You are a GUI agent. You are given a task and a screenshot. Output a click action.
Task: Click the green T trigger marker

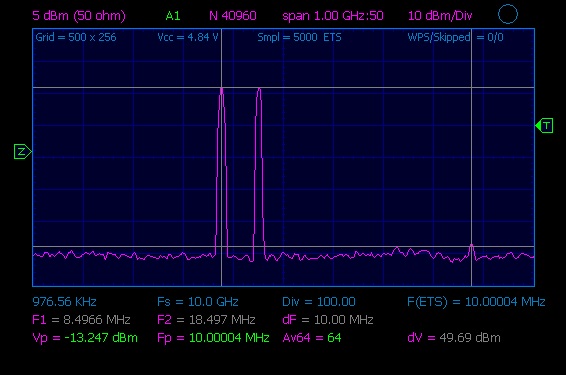click(x=544, y=126)
